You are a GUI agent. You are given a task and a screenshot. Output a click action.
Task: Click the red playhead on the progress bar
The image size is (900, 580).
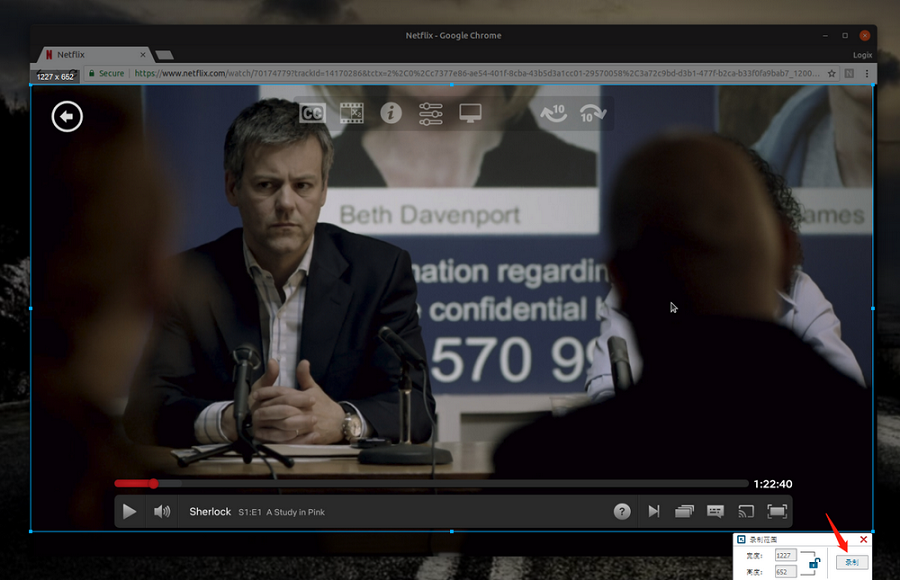pos(153,484)
